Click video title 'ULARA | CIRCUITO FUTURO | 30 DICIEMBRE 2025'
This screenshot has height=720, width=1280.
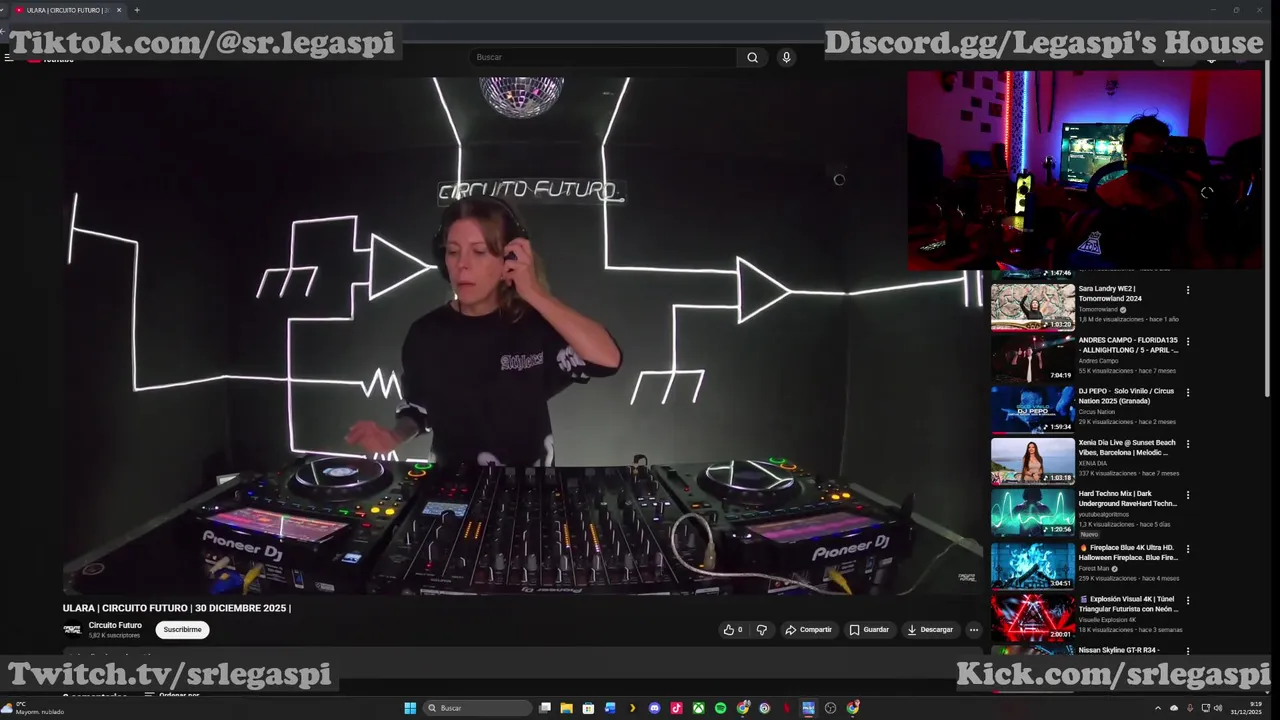pos(177,608)
